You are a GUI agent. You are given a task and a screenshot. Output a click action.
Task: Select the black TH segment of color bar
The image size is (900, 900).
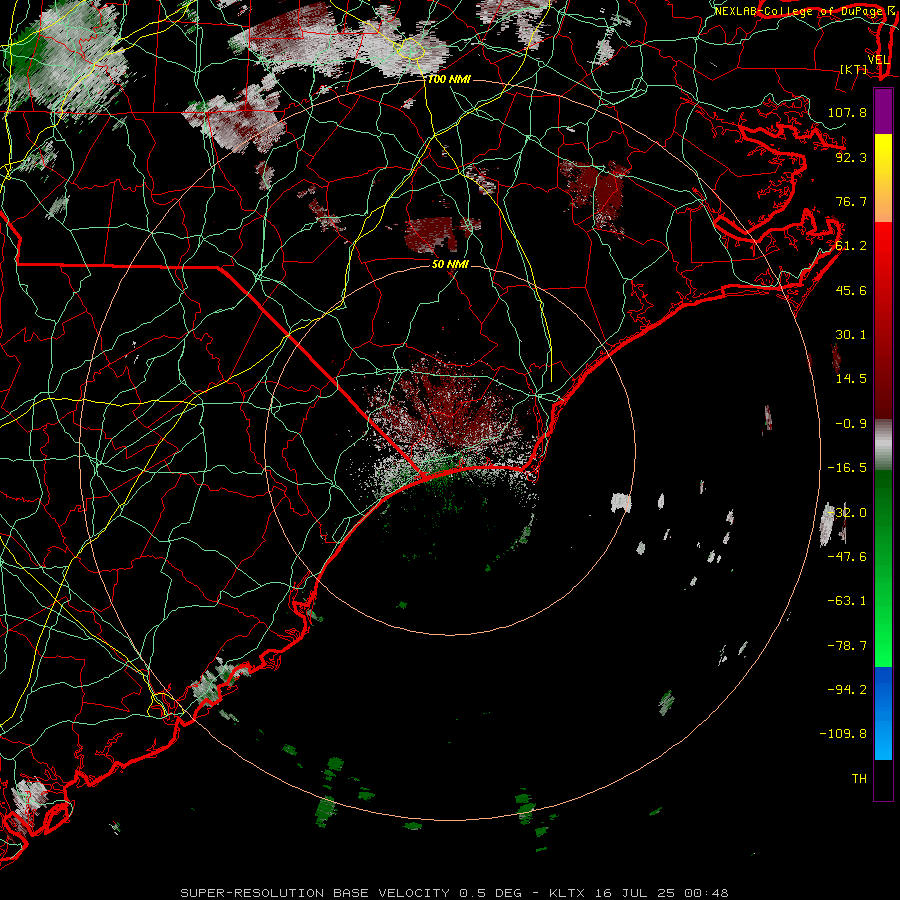pos(883,779)
